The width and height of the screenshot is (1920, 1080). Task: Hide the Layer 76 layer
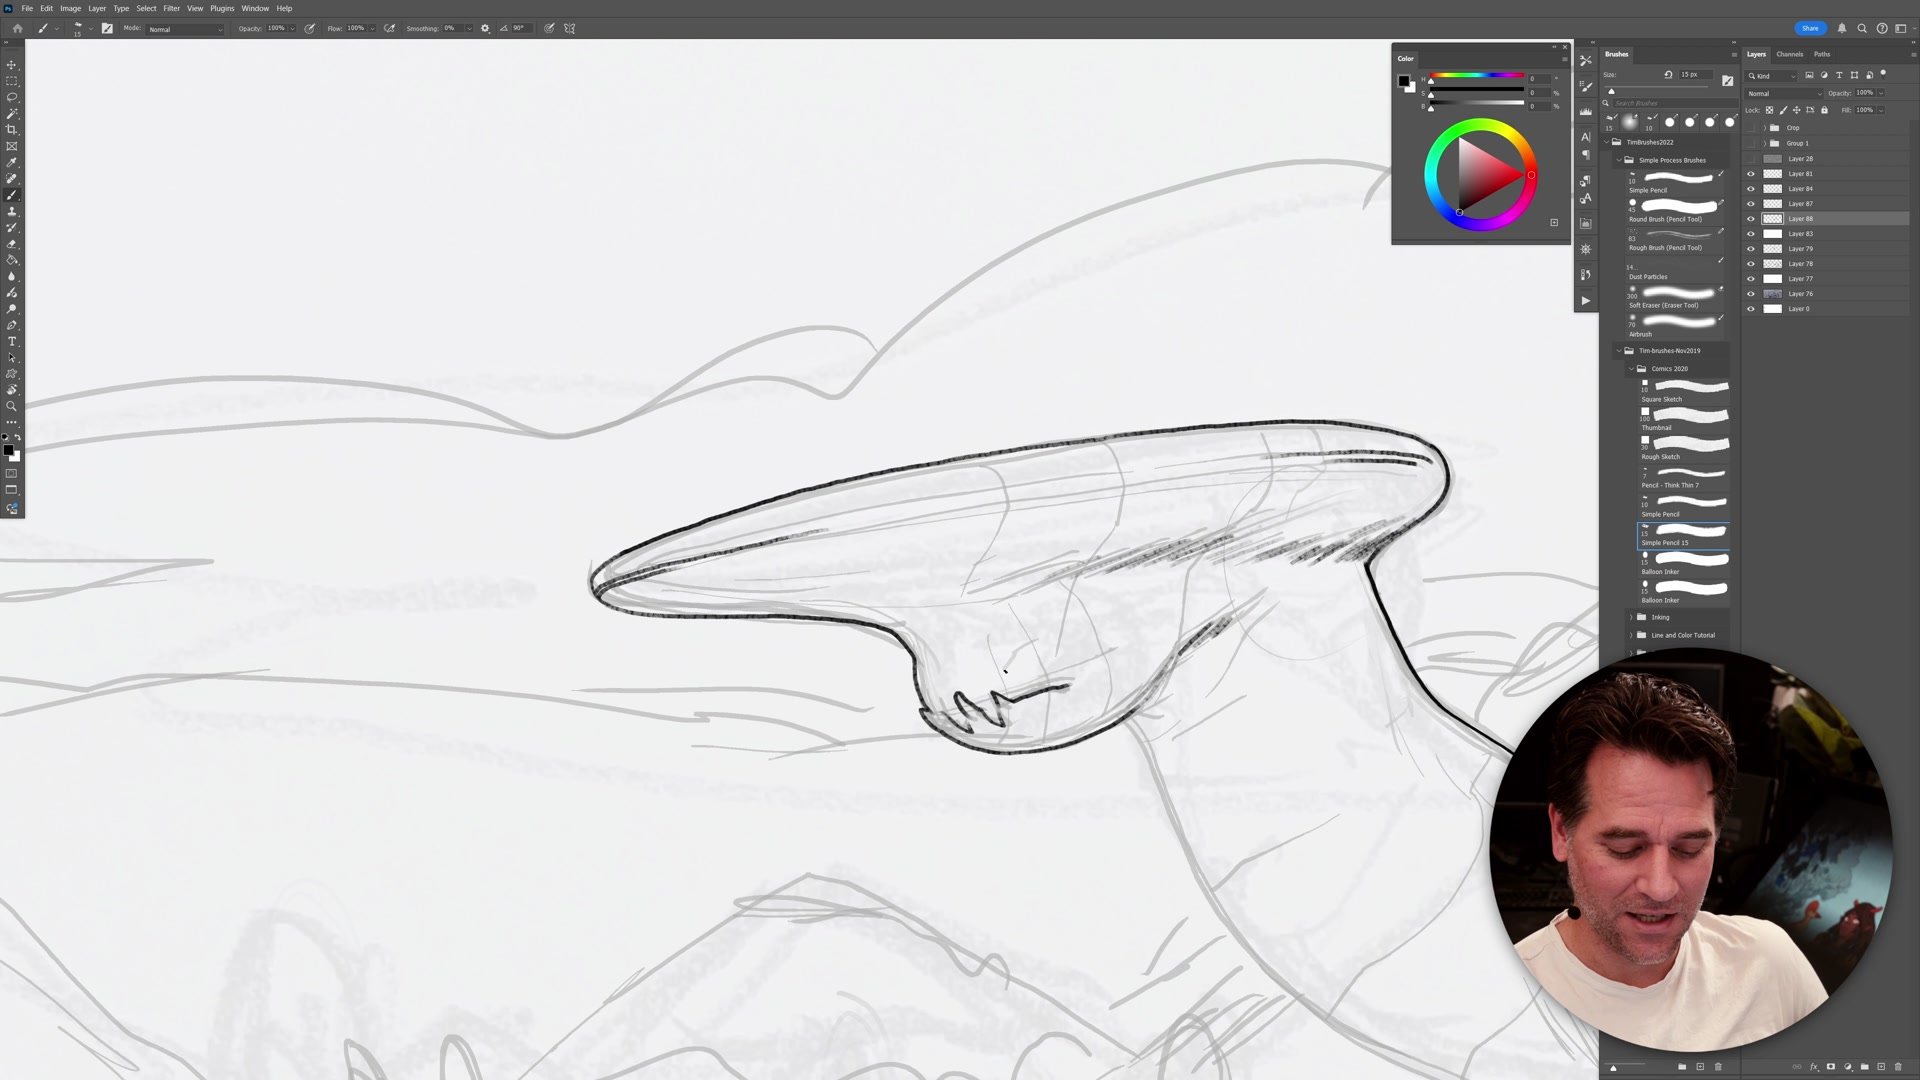point(1751,293)
